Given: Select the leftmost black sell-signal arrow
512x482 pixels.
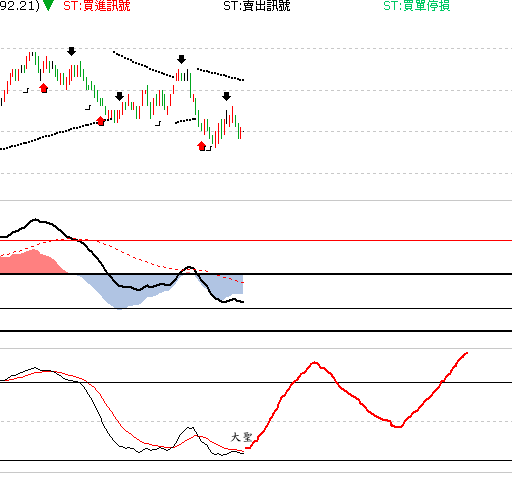Looking at the screenshot, I should tap(71, 51).
